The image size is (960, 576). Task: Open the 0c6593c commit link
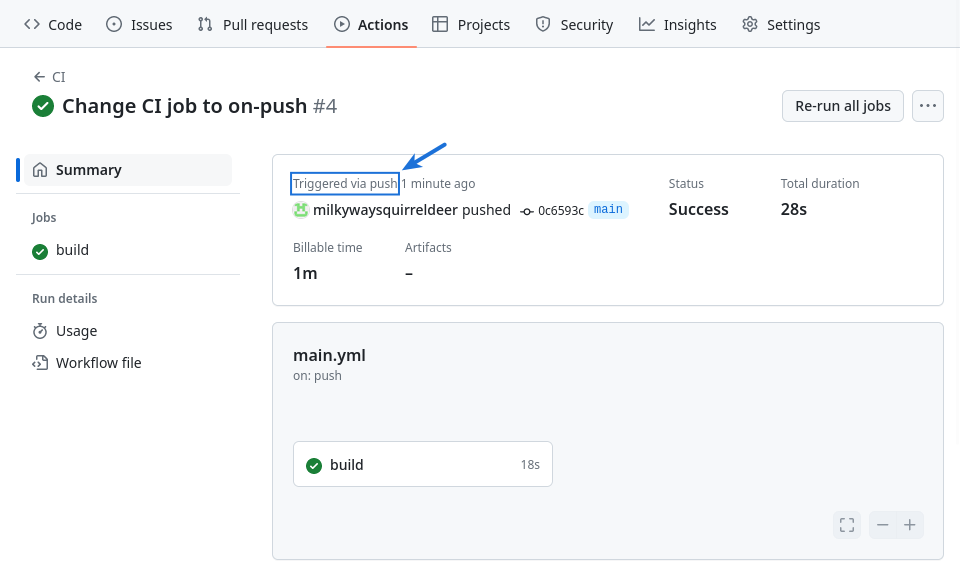(x=560, y=211)
